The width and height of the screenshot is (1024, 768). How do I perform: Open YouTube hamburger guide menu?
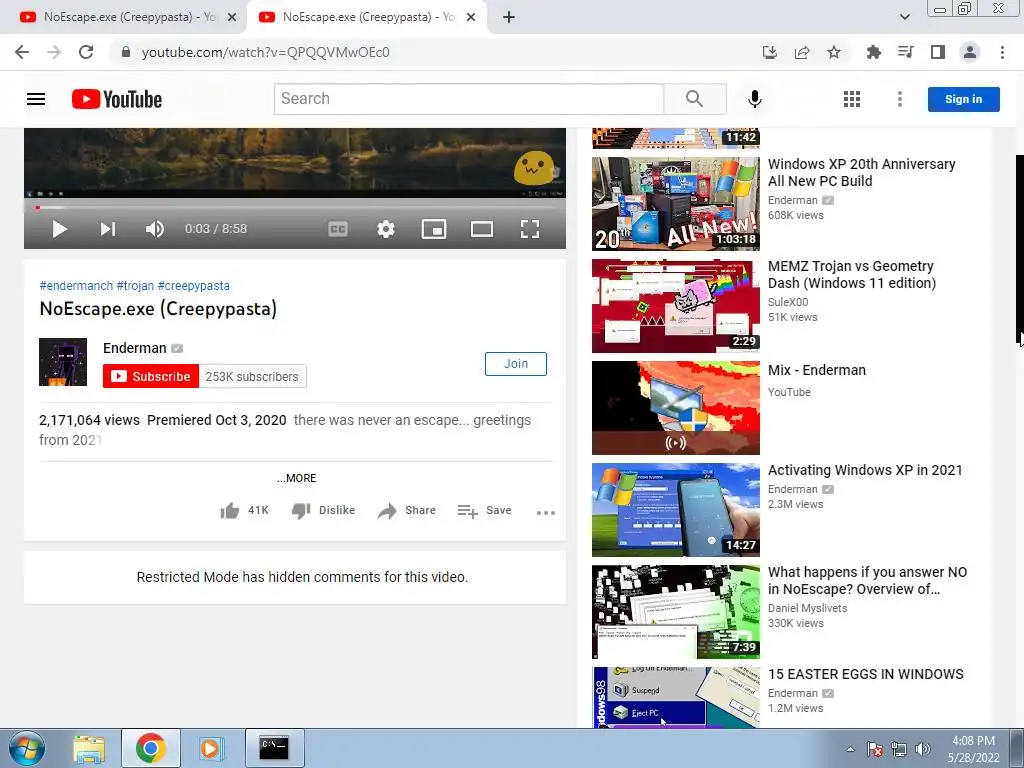[x=36, y=99]
